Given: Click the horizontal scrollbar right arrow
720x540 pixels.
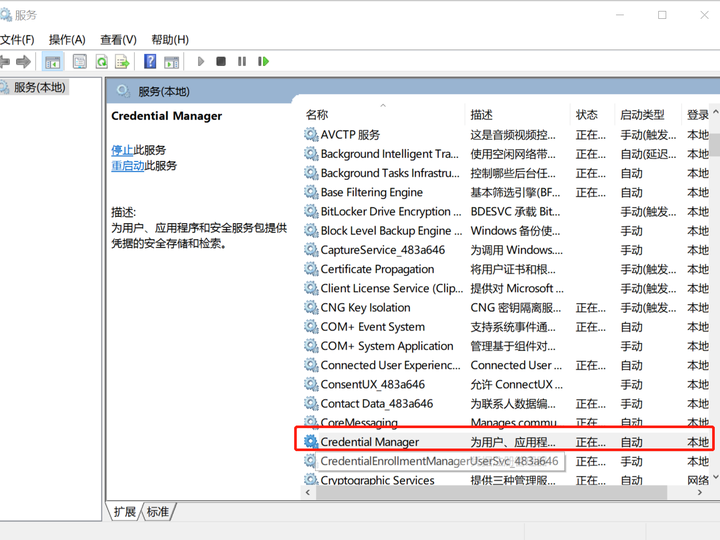Looking at the screenshot, I should pyautogui.click(x=699, y=492).
